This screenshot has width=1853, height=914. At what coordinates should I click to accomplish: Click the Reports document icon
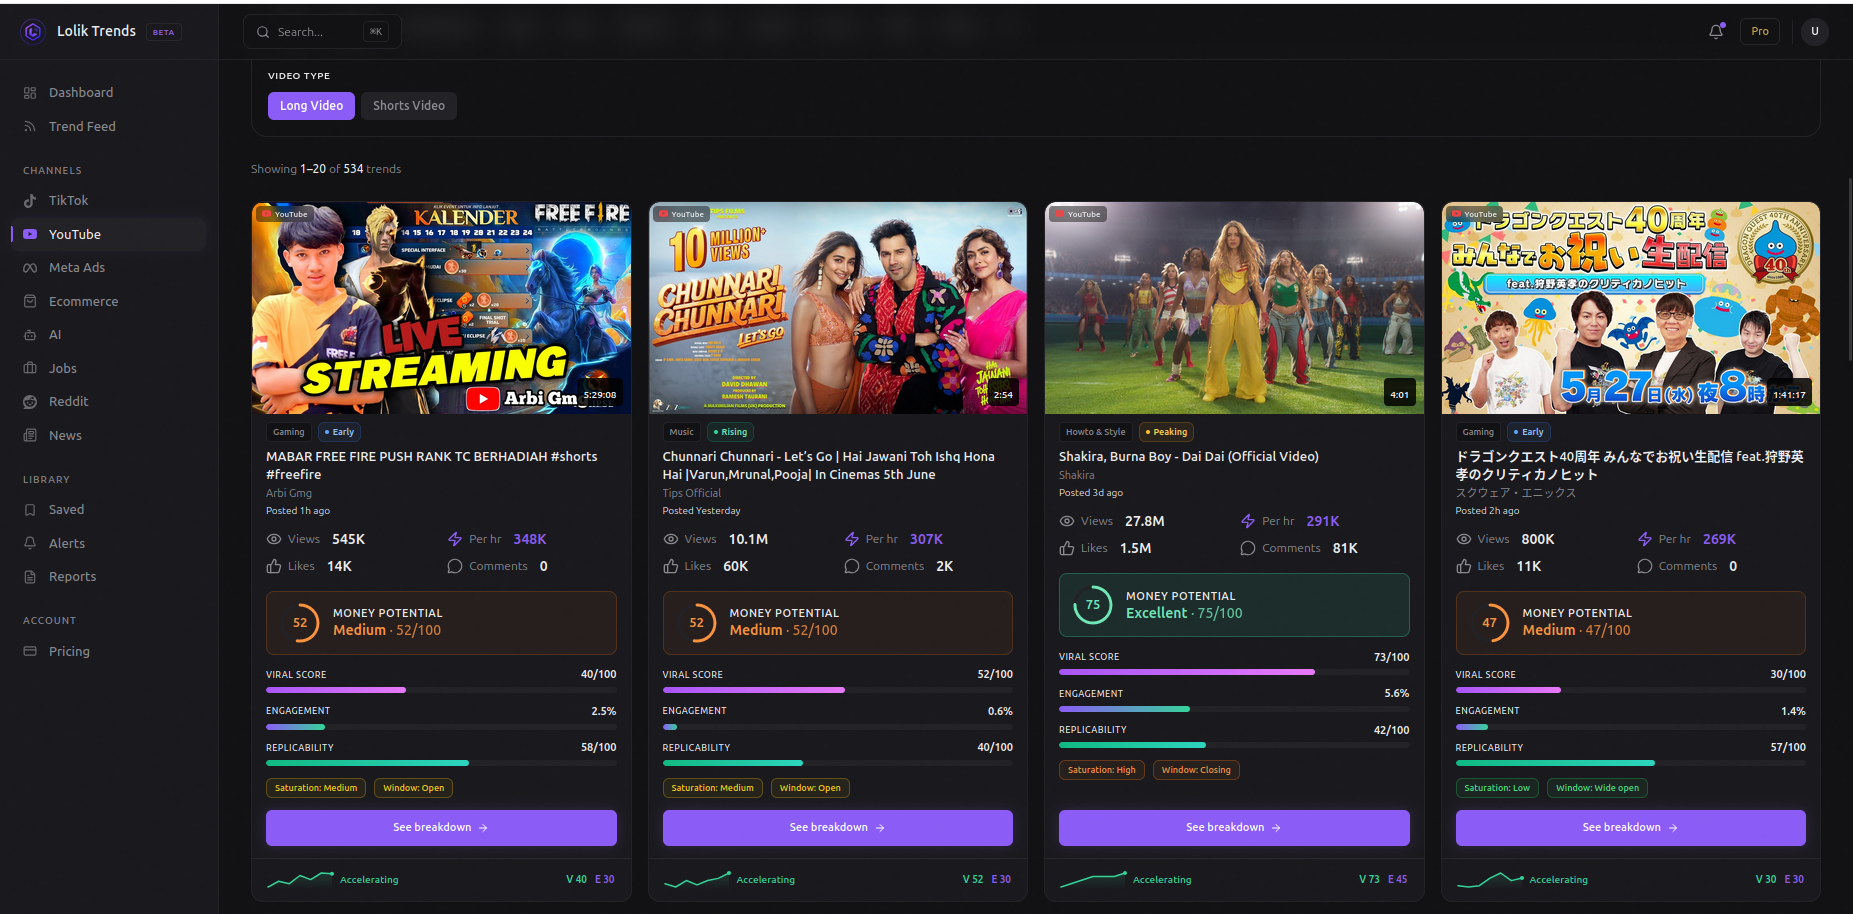30,577
